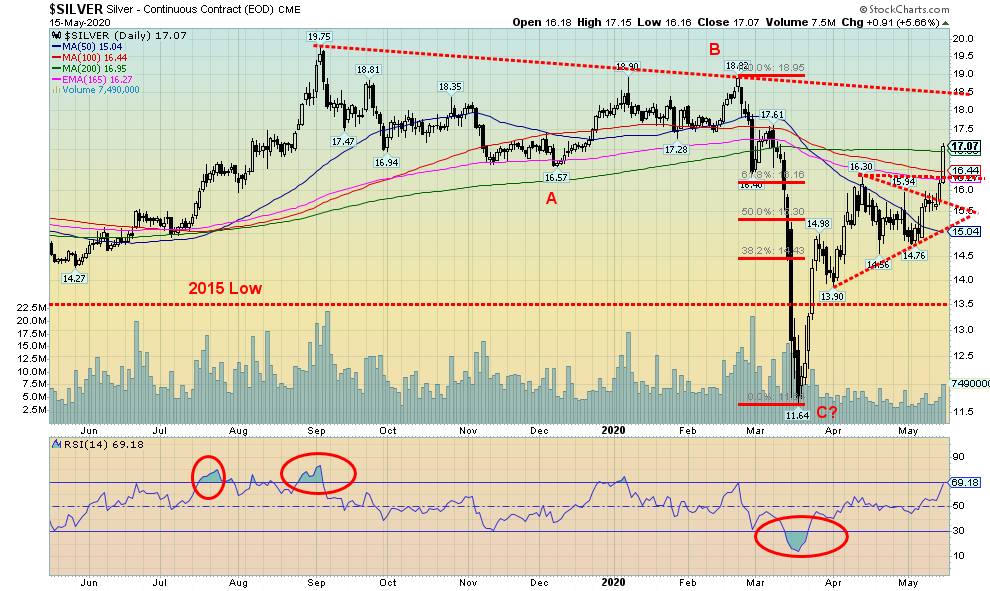Click the 19.75 peak price label
Screen dimensions: 990x591
320,36
